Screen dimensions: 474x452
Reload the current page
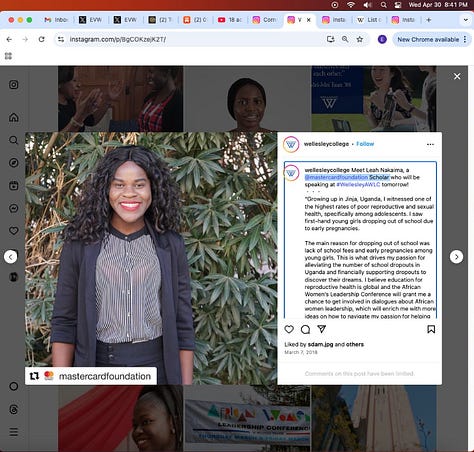pyautogui.click(x=41, y=39)
